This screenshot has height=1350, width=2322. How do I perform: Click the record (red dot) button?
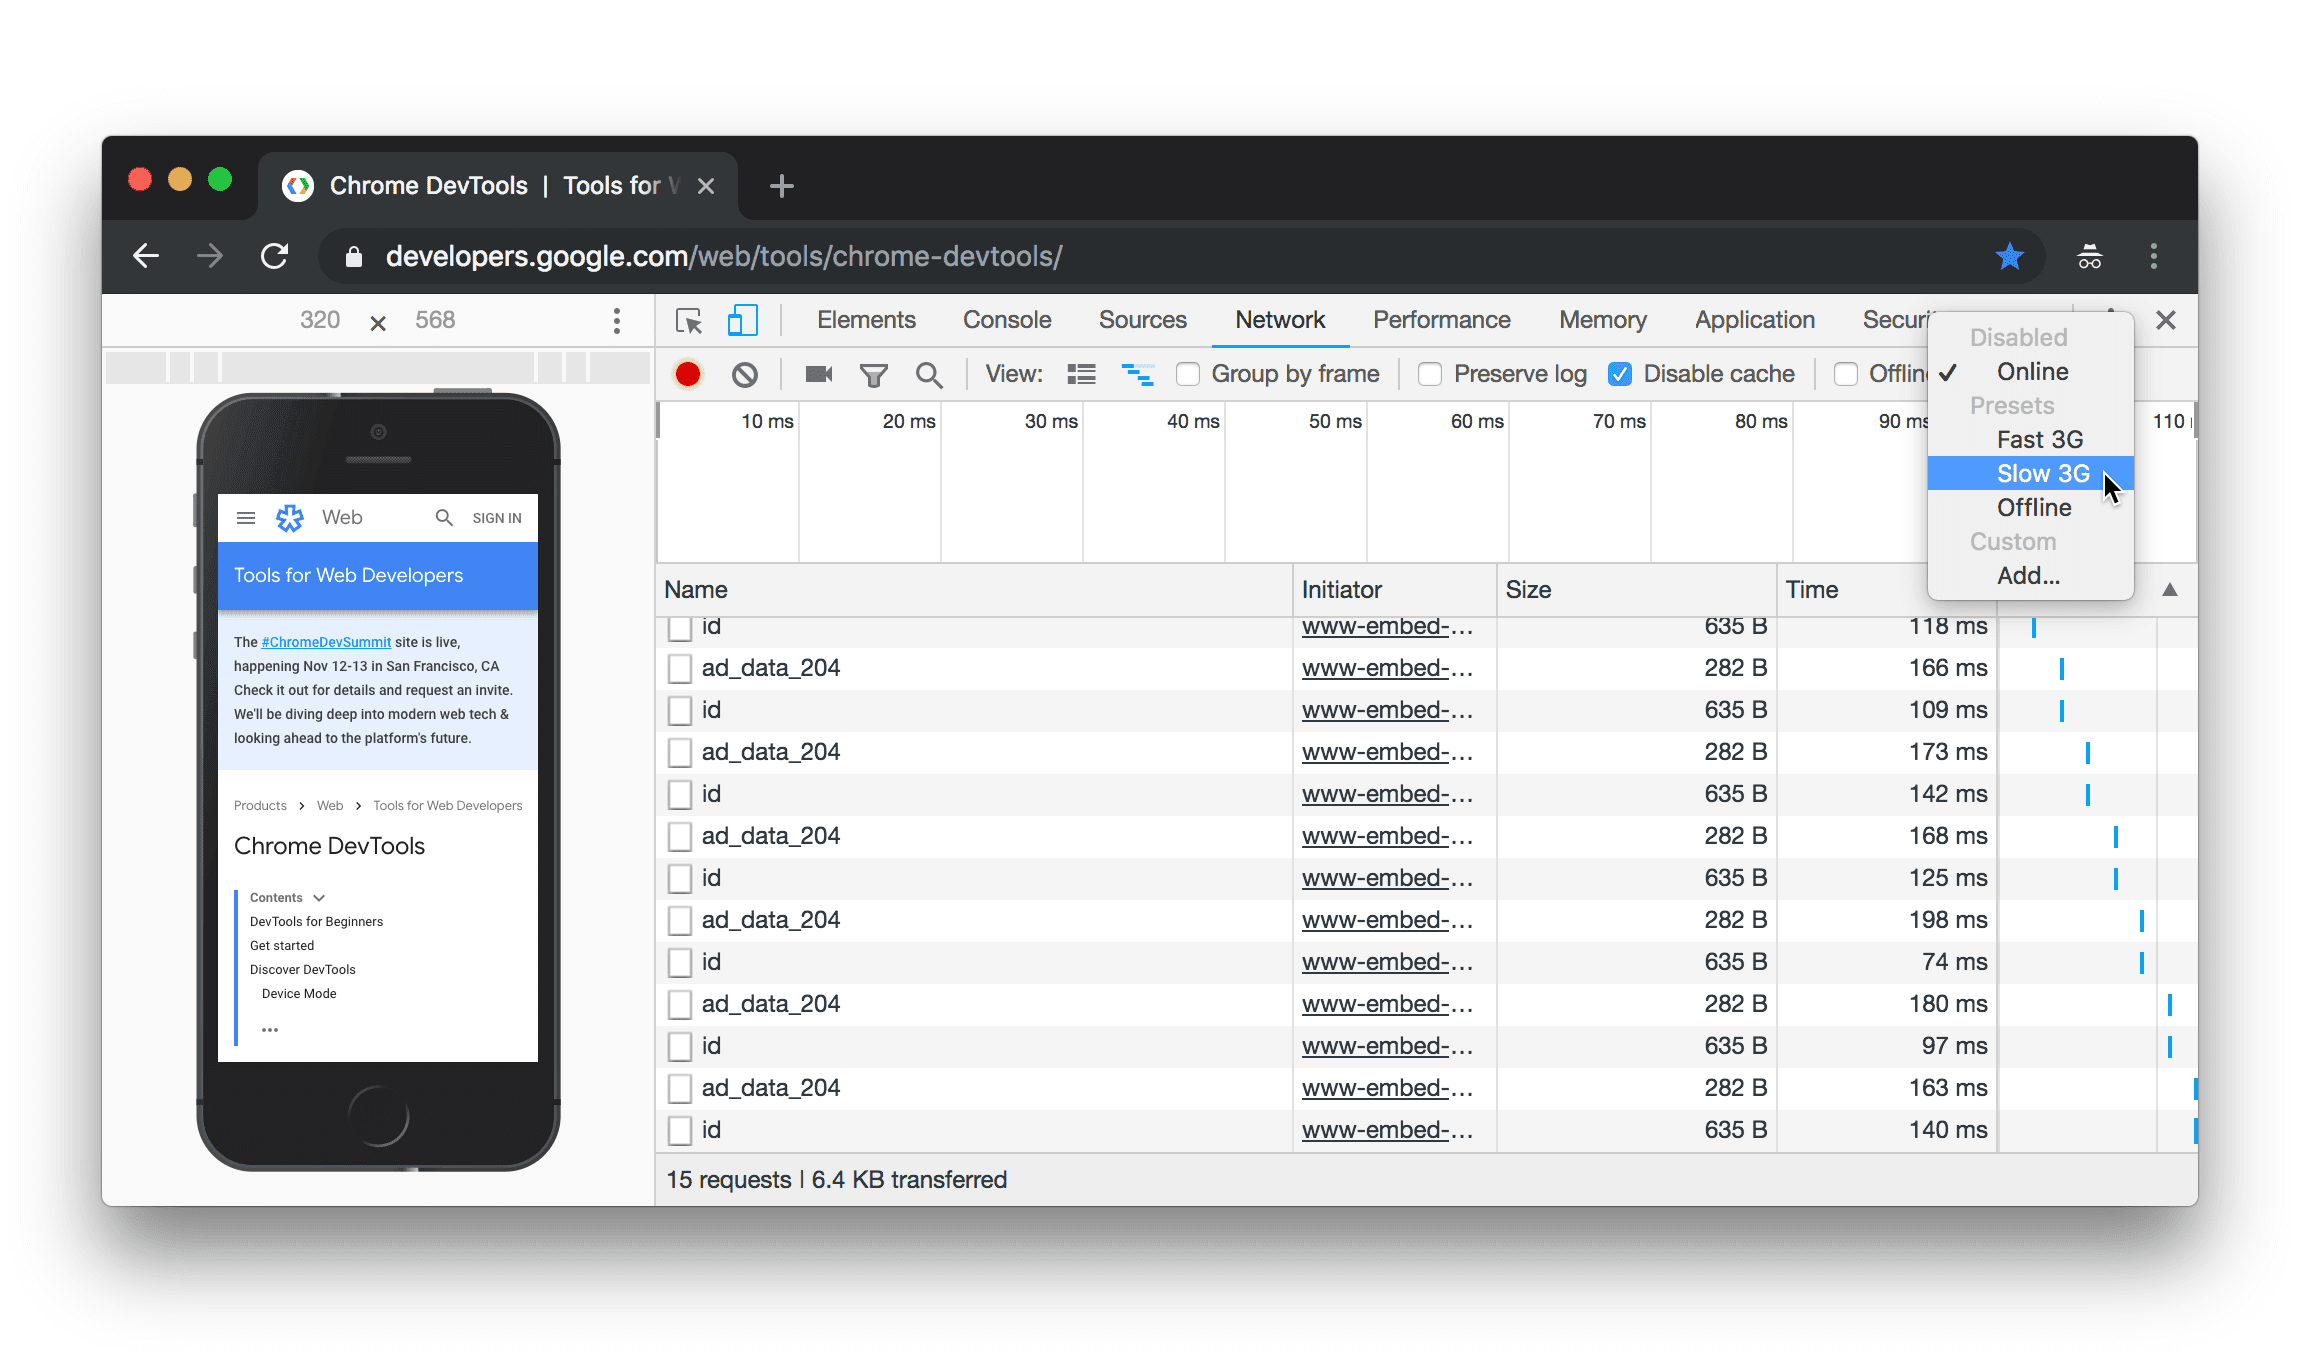click(x=689, y=373)
